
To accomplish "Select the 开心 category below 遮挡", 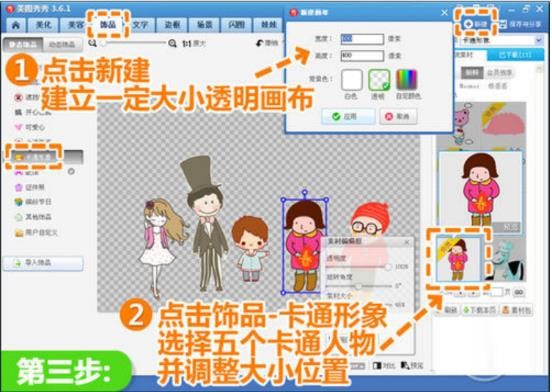I will click(32, 113).
